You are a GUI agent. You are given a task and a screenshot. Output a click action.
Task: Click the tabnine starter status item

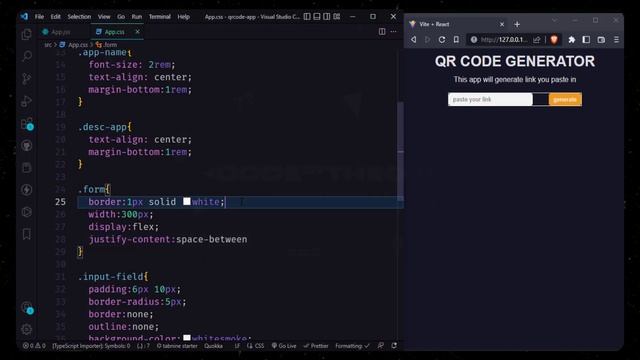177,346
